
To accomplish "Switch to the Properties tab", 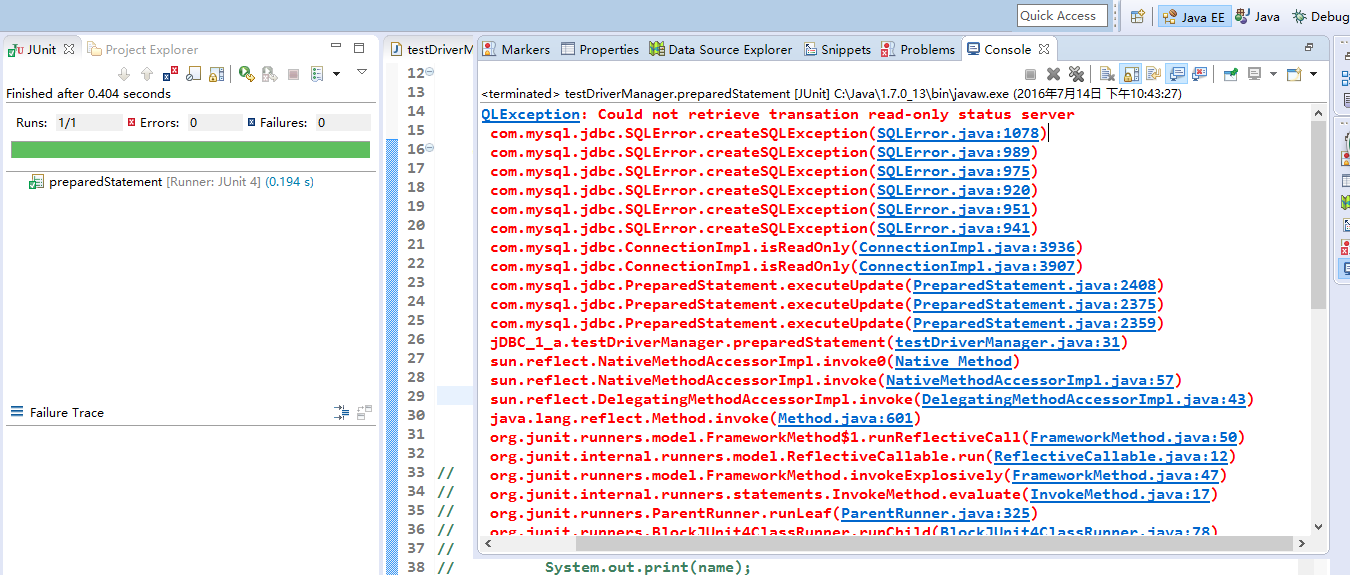I will point(600,49).
